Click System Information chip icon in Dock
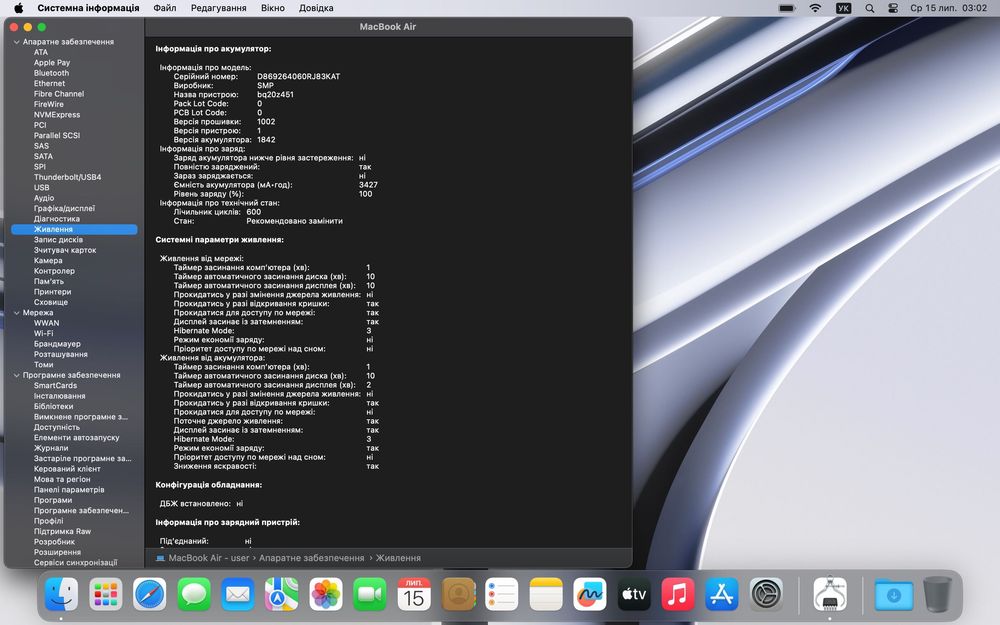This screenshot has height=625, width=1000. [x=830, y=594]
